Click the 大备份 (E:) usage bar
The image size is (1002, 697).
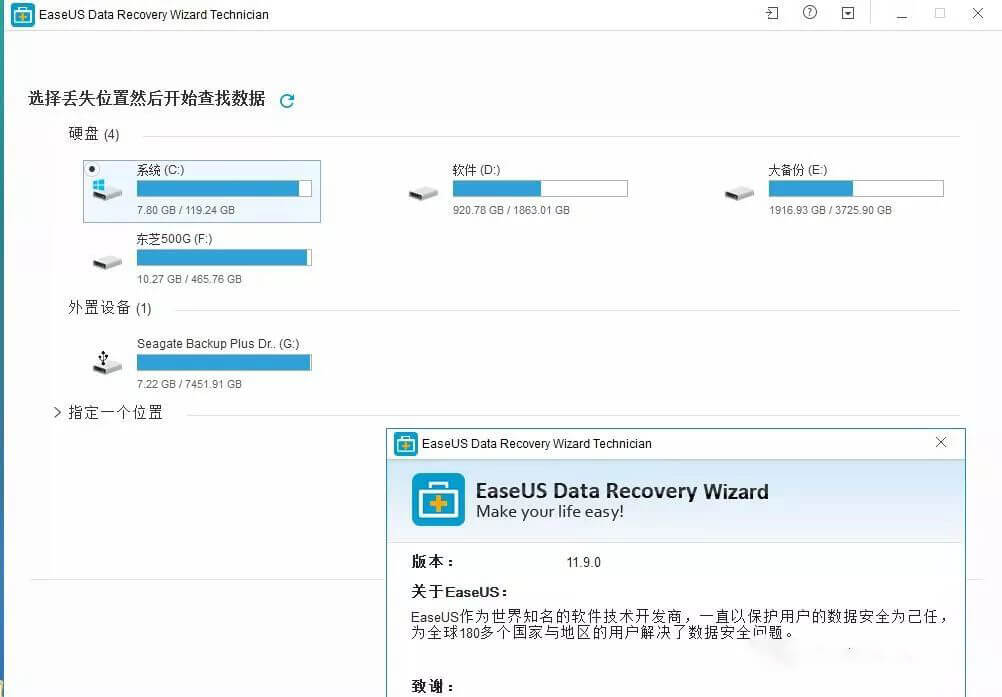click(856, 188)
